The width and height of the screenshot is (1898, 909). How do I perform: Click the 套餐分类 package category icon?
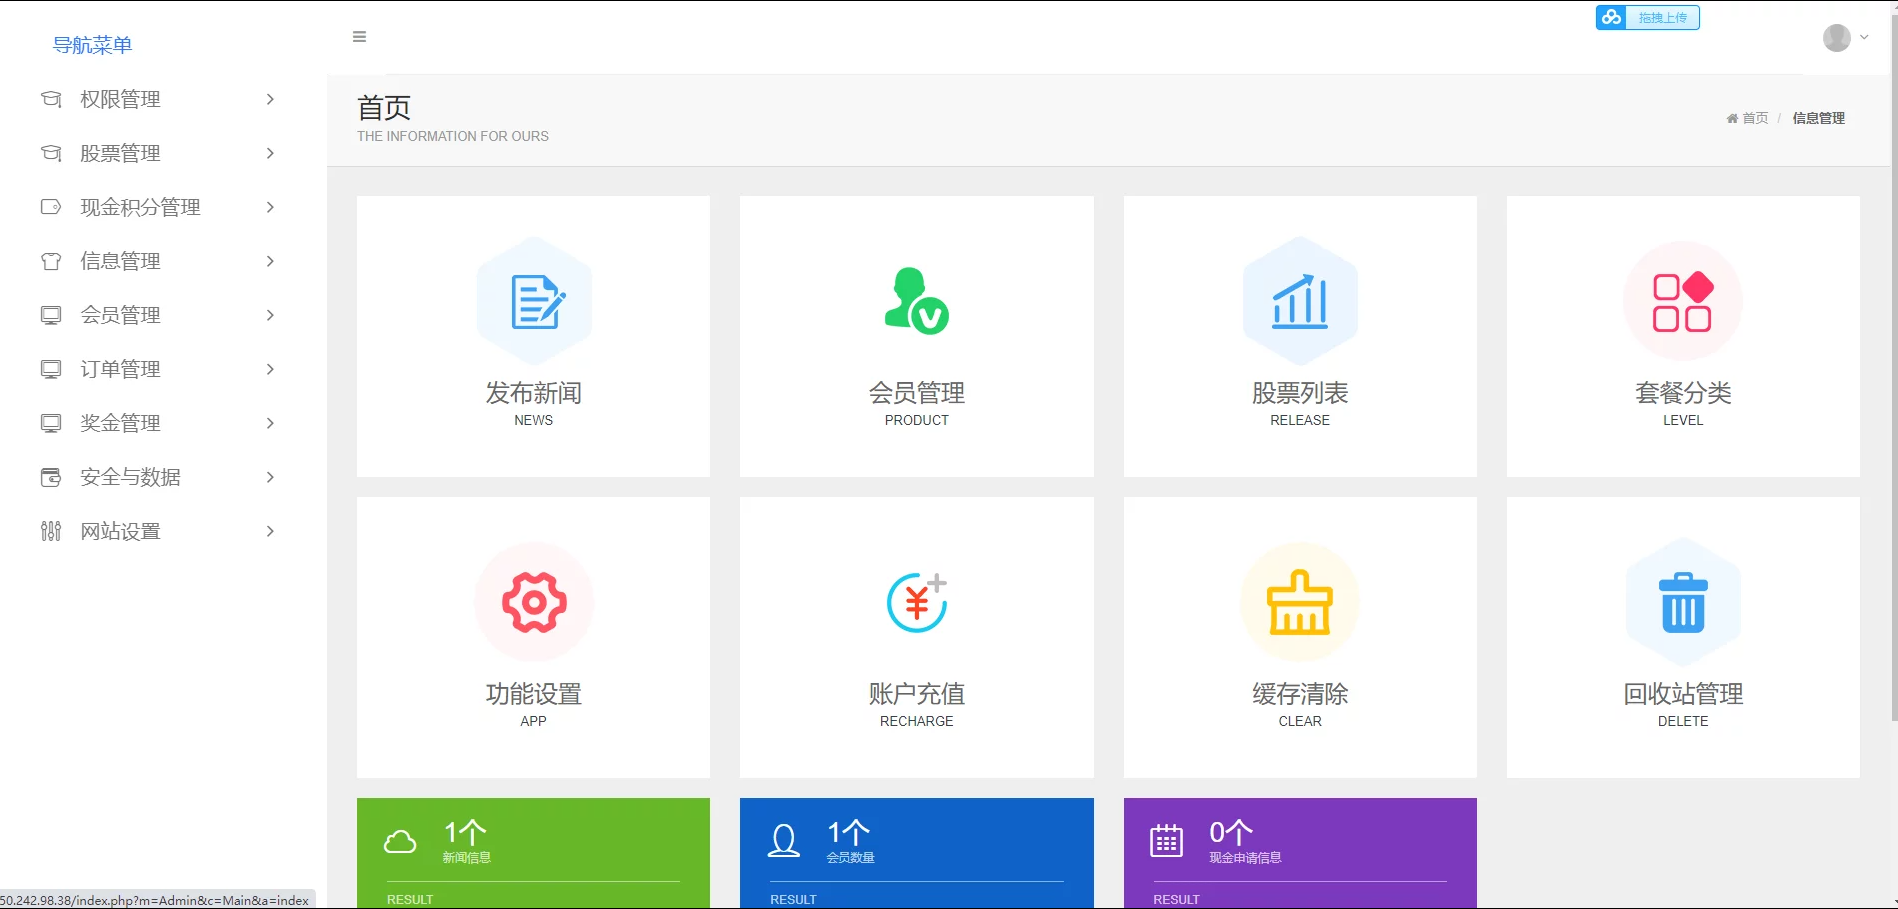click(1681, 299)
